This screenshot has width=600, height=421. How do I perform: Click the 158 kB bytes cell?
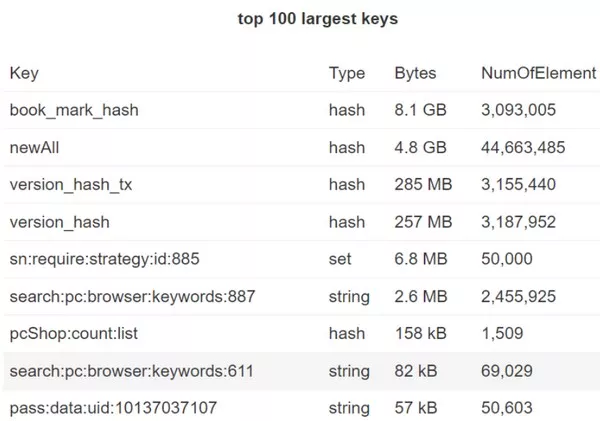[x=421, y=333]
